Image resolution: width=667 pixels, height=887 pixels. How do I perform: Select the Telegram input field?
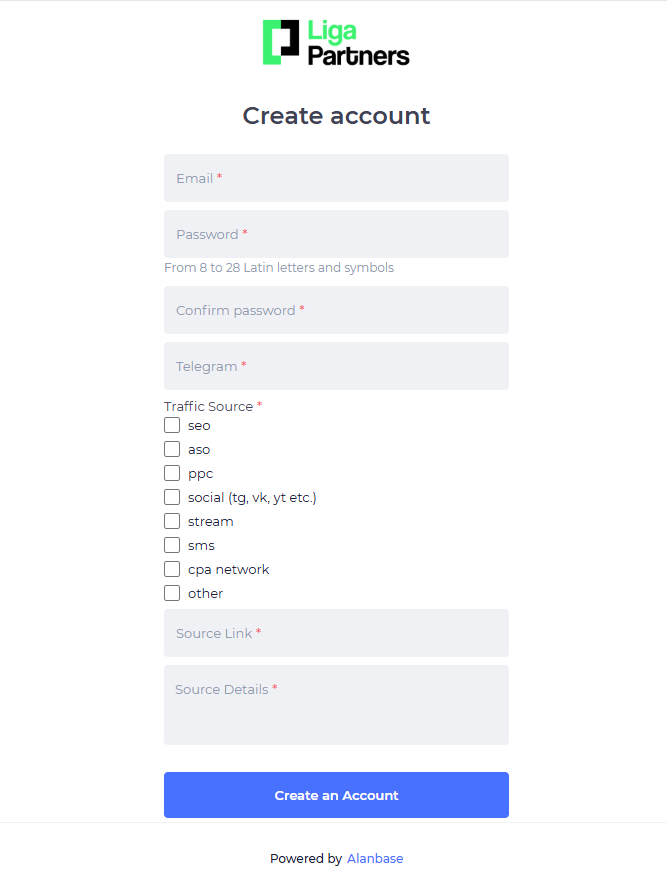(336, 366)
